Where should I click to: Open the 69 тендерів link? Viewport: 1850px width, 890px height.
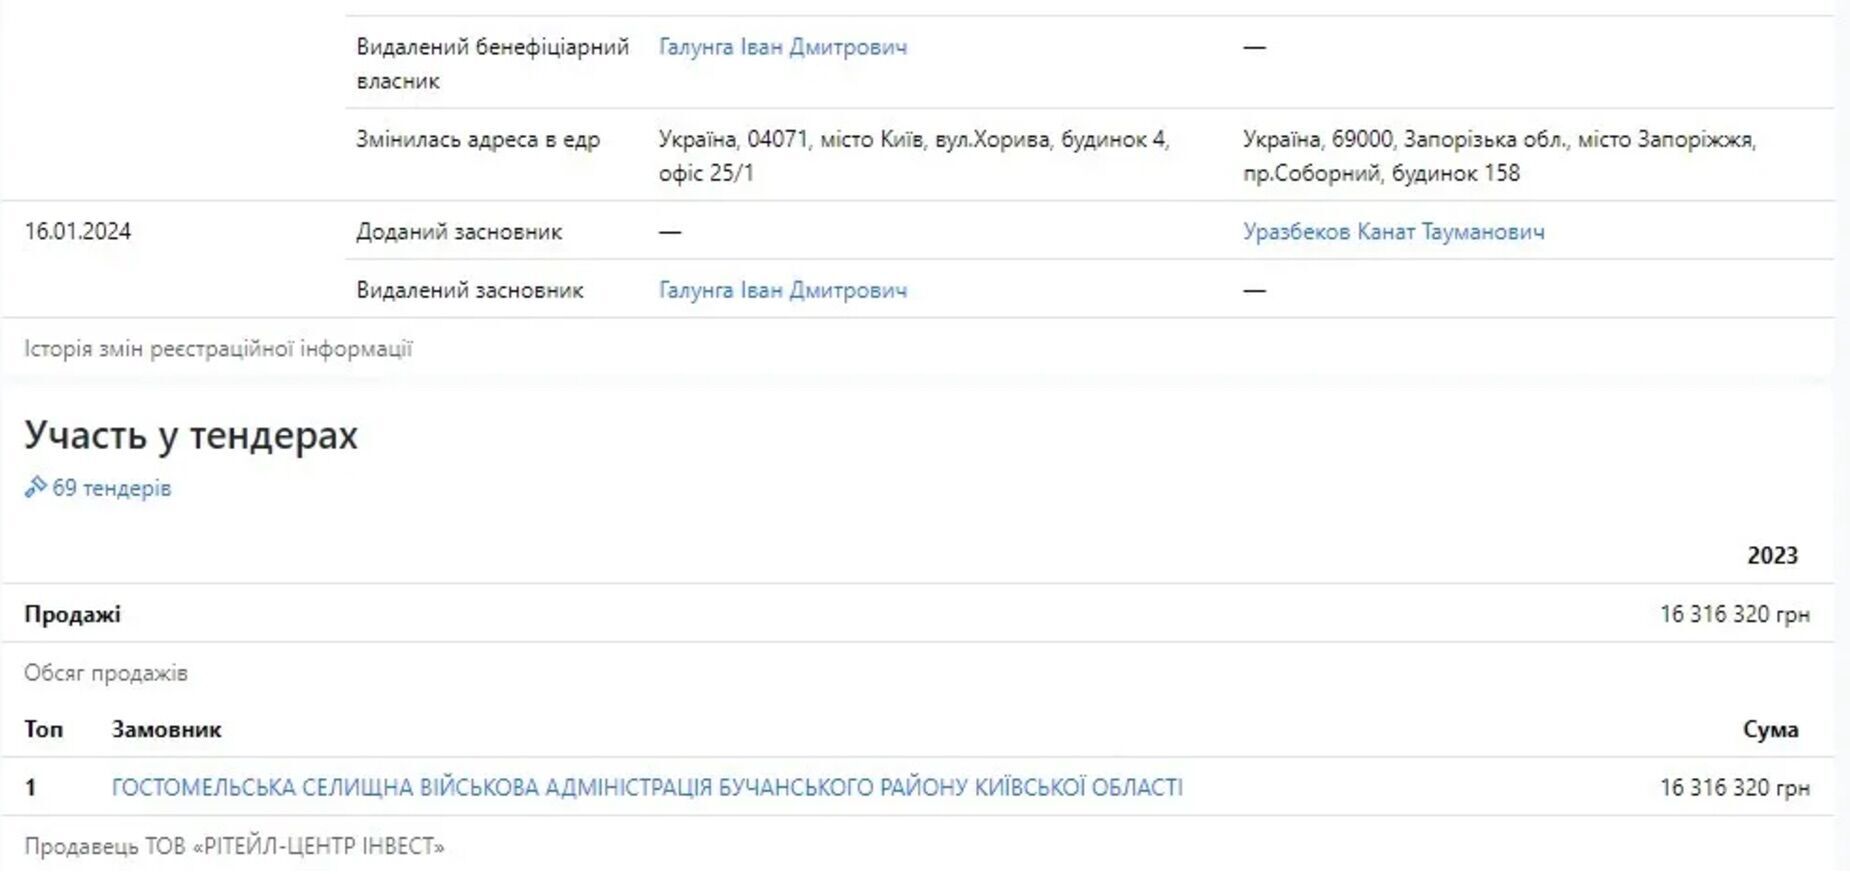[x=111, y=488]
